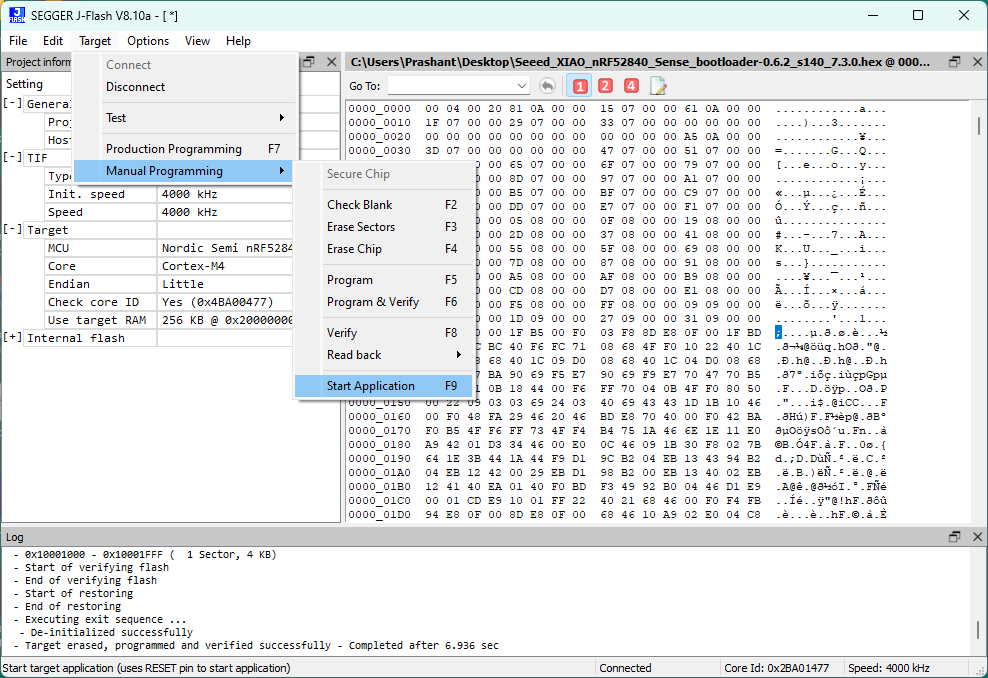The width and height of the screenshot is (988, 678).
Task: Click the SEGGER J-Flash app icon
Action: coord(16,15)
